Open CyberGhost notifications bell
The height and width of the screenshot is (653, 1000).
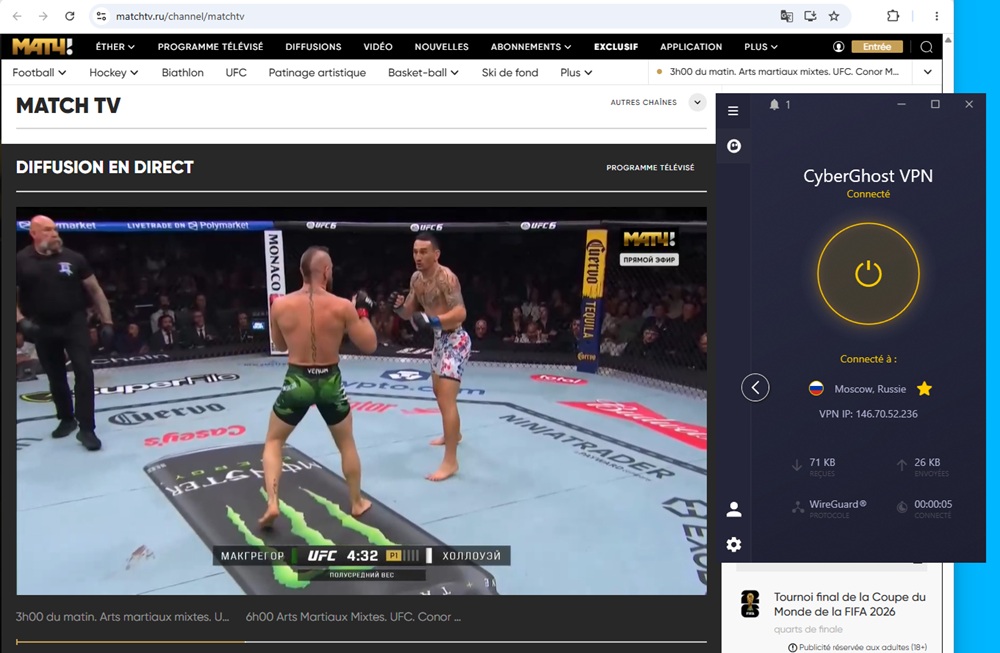click(x=774, y=105)
